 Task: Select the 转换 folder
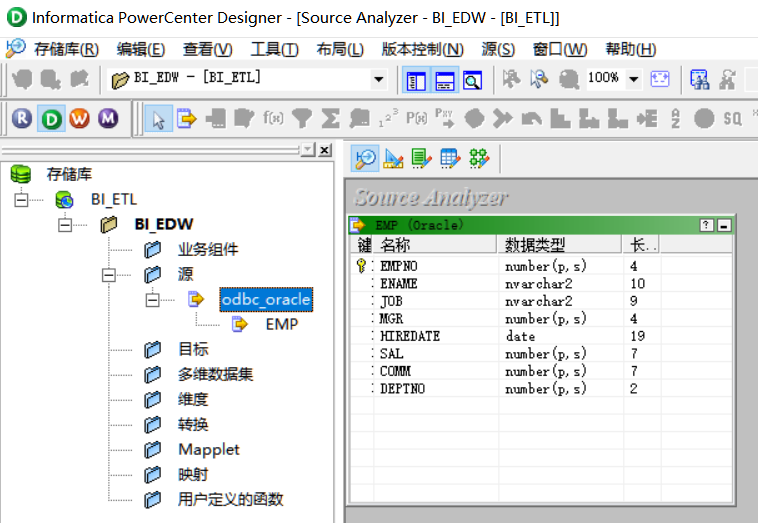193,424
